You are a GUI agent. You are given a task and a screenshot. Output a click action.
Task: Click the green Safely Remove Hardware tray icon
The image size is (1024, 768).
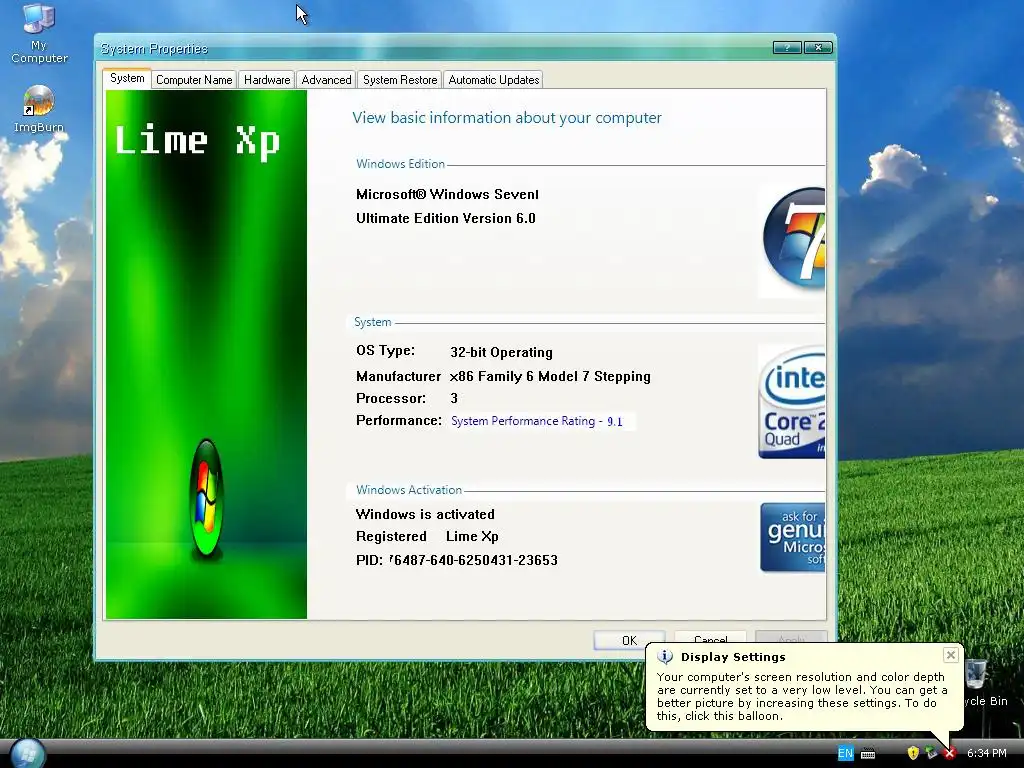pos(931,753)
